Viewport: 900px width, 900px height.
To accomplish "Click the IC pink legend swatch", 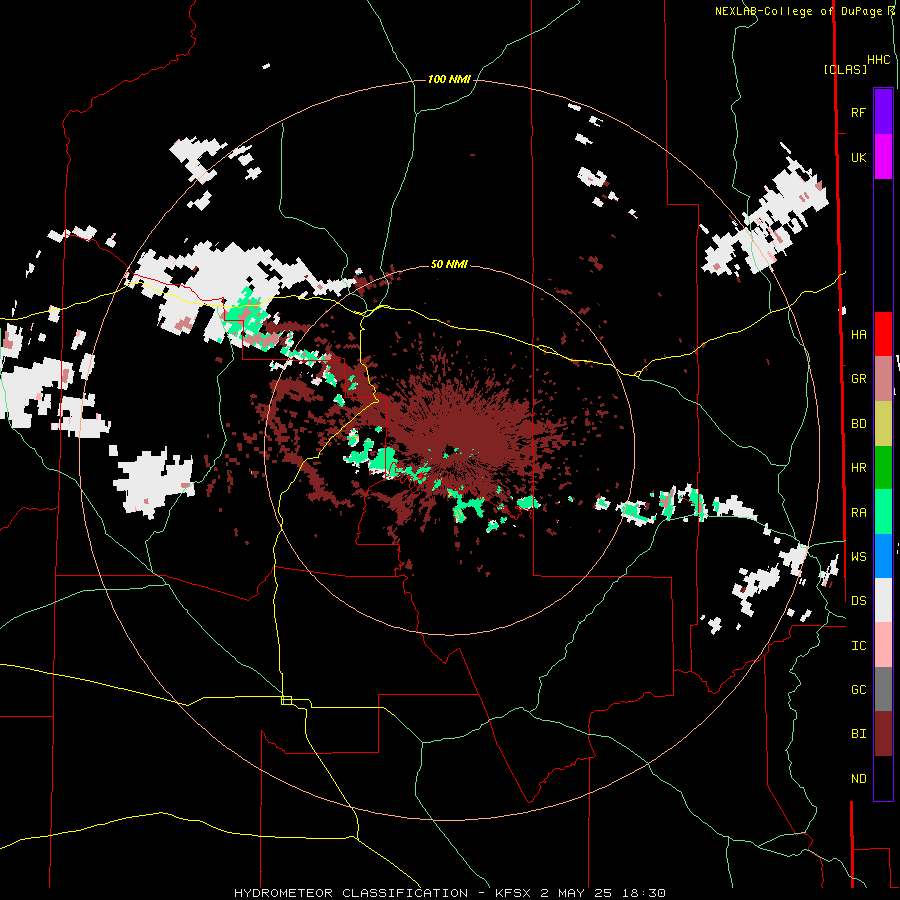I will coord(883,645).
